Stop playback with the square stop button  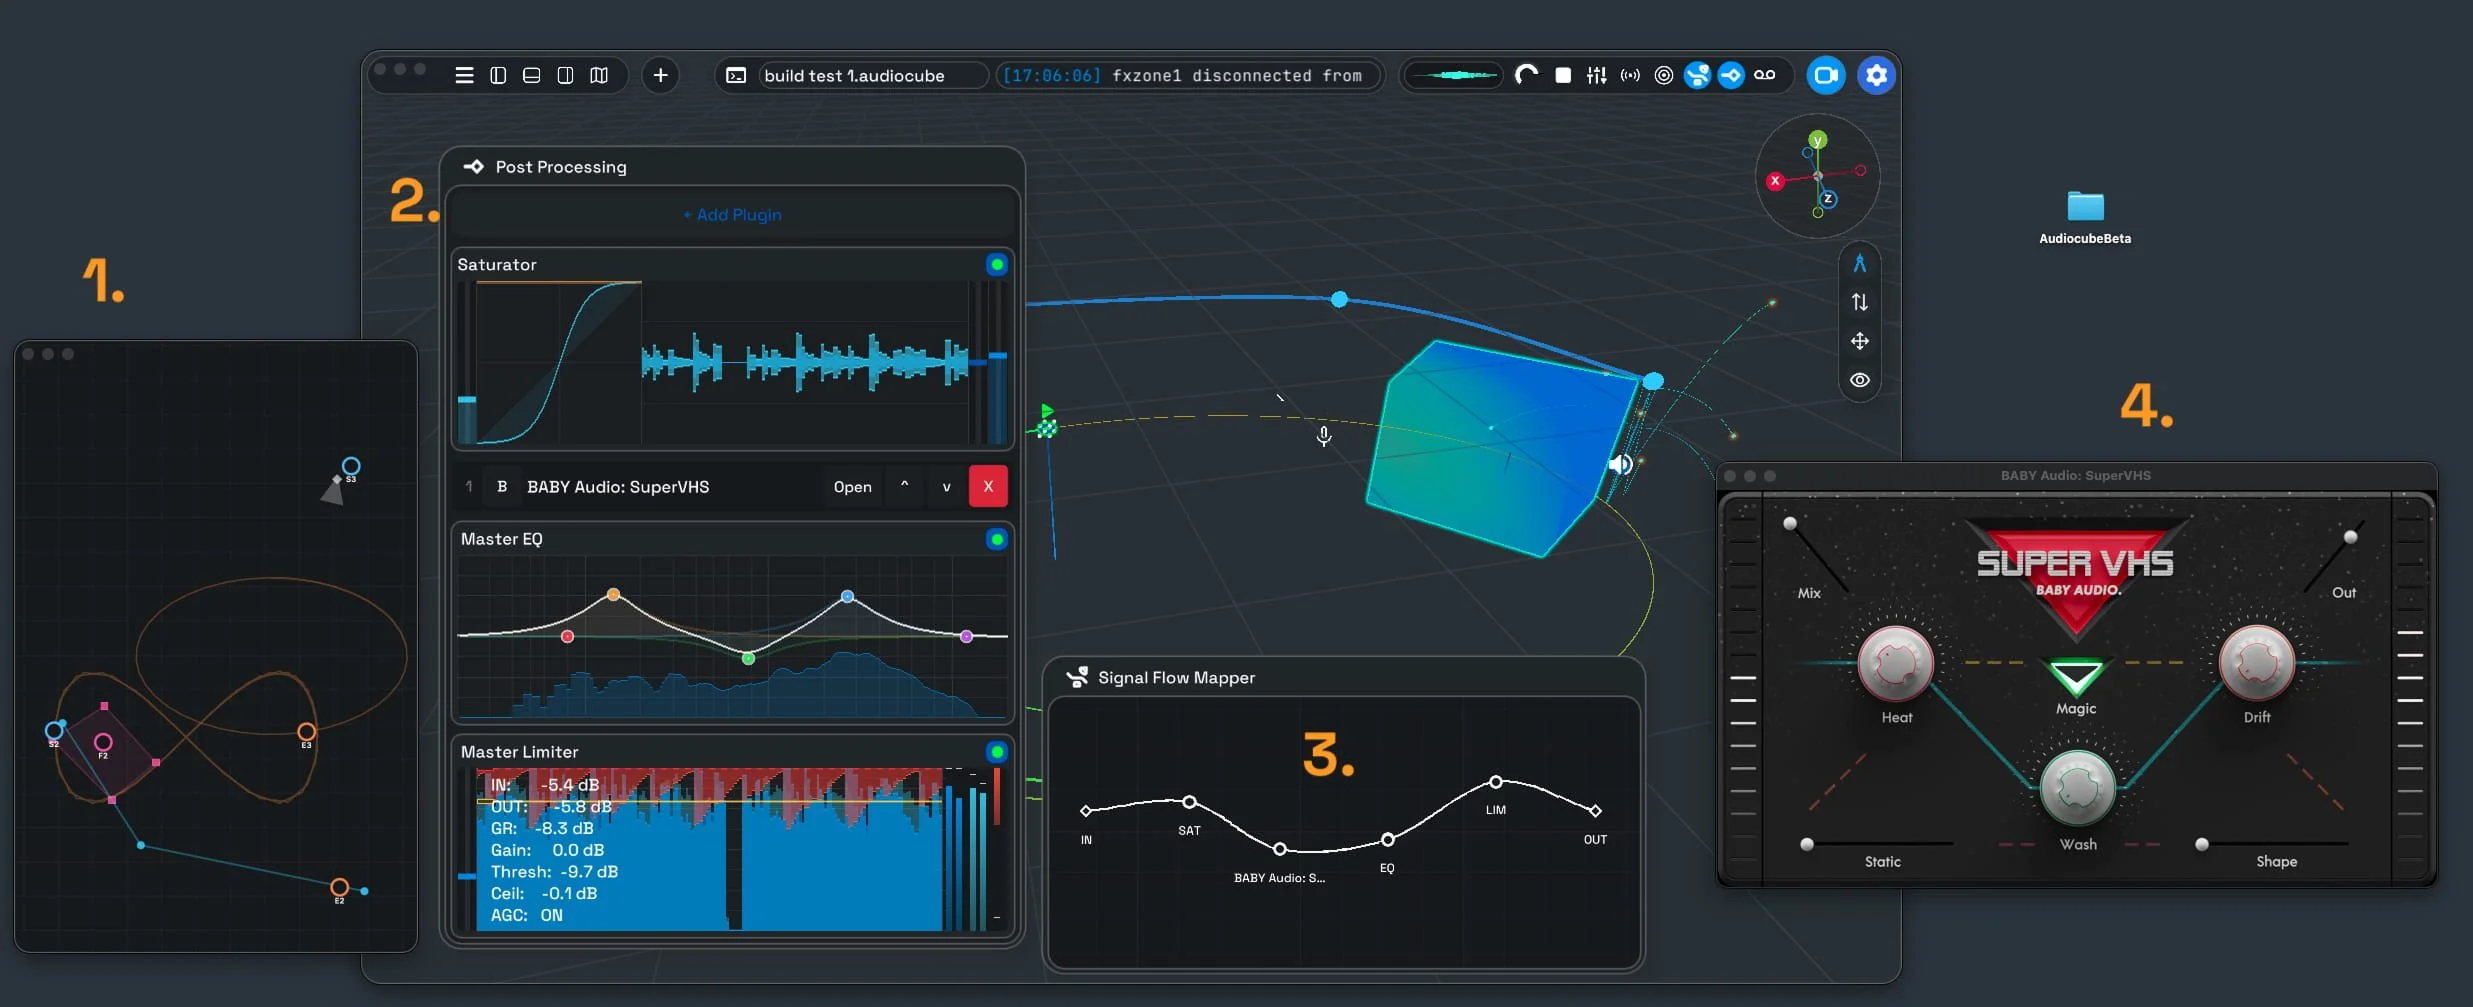point(1563,75)
